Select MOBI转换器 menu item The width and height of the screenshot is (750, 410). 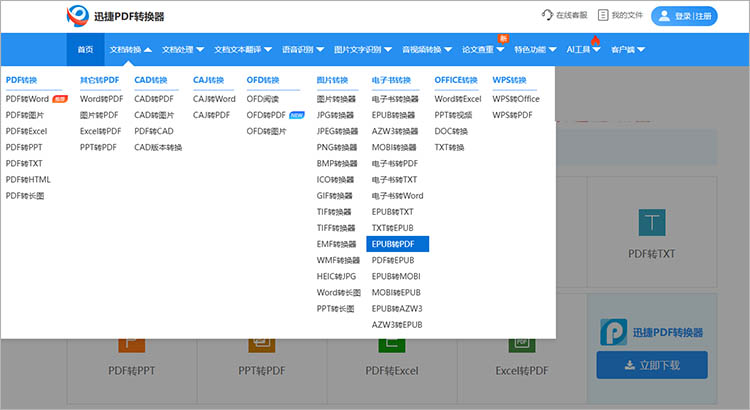(x=394, y=147)
